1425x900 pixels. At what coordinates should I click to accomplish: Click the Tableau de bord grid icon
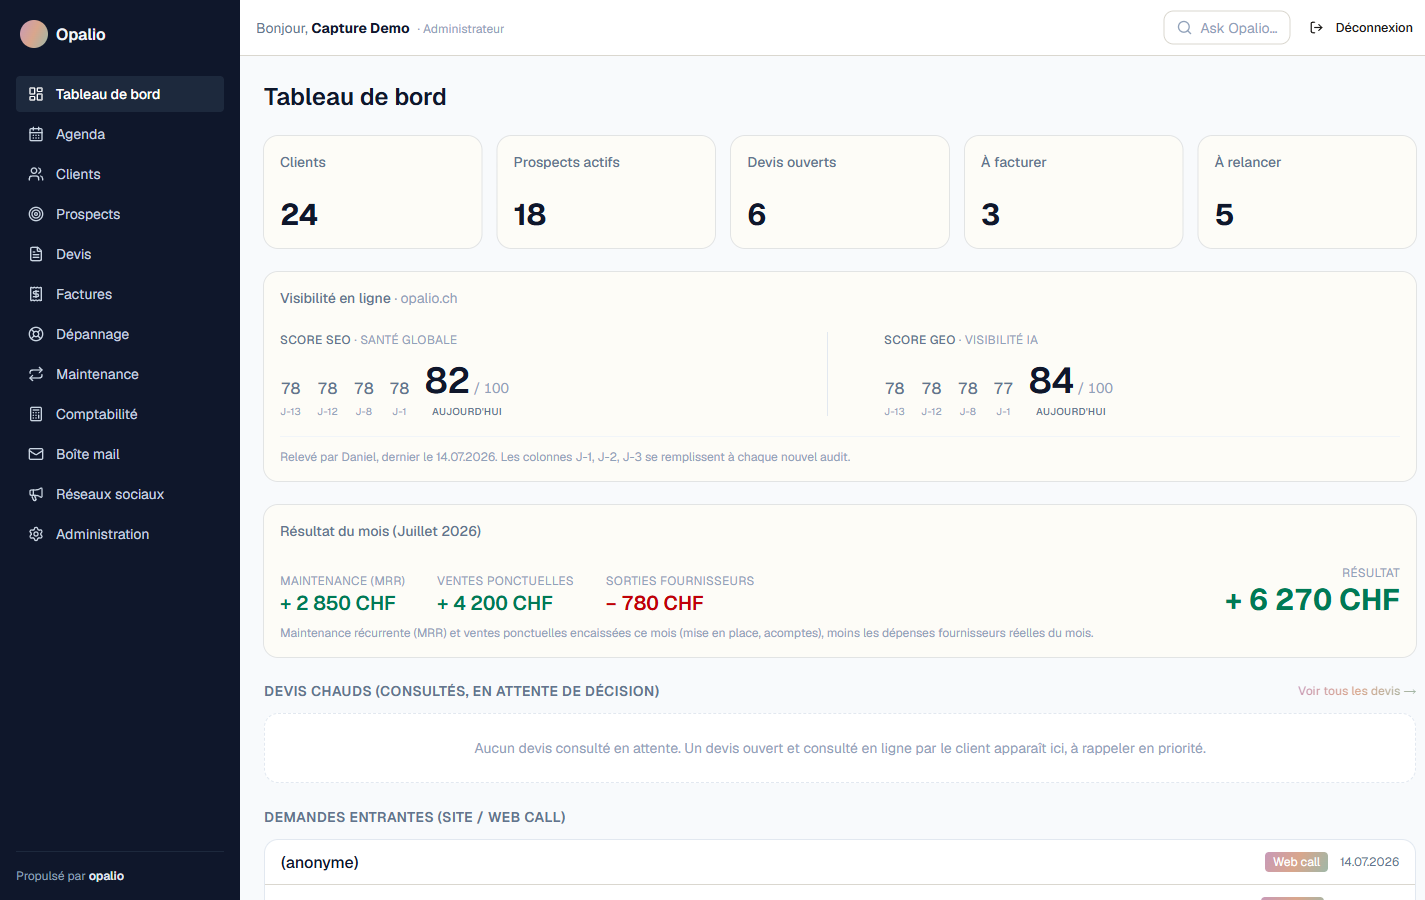[36, 94]
